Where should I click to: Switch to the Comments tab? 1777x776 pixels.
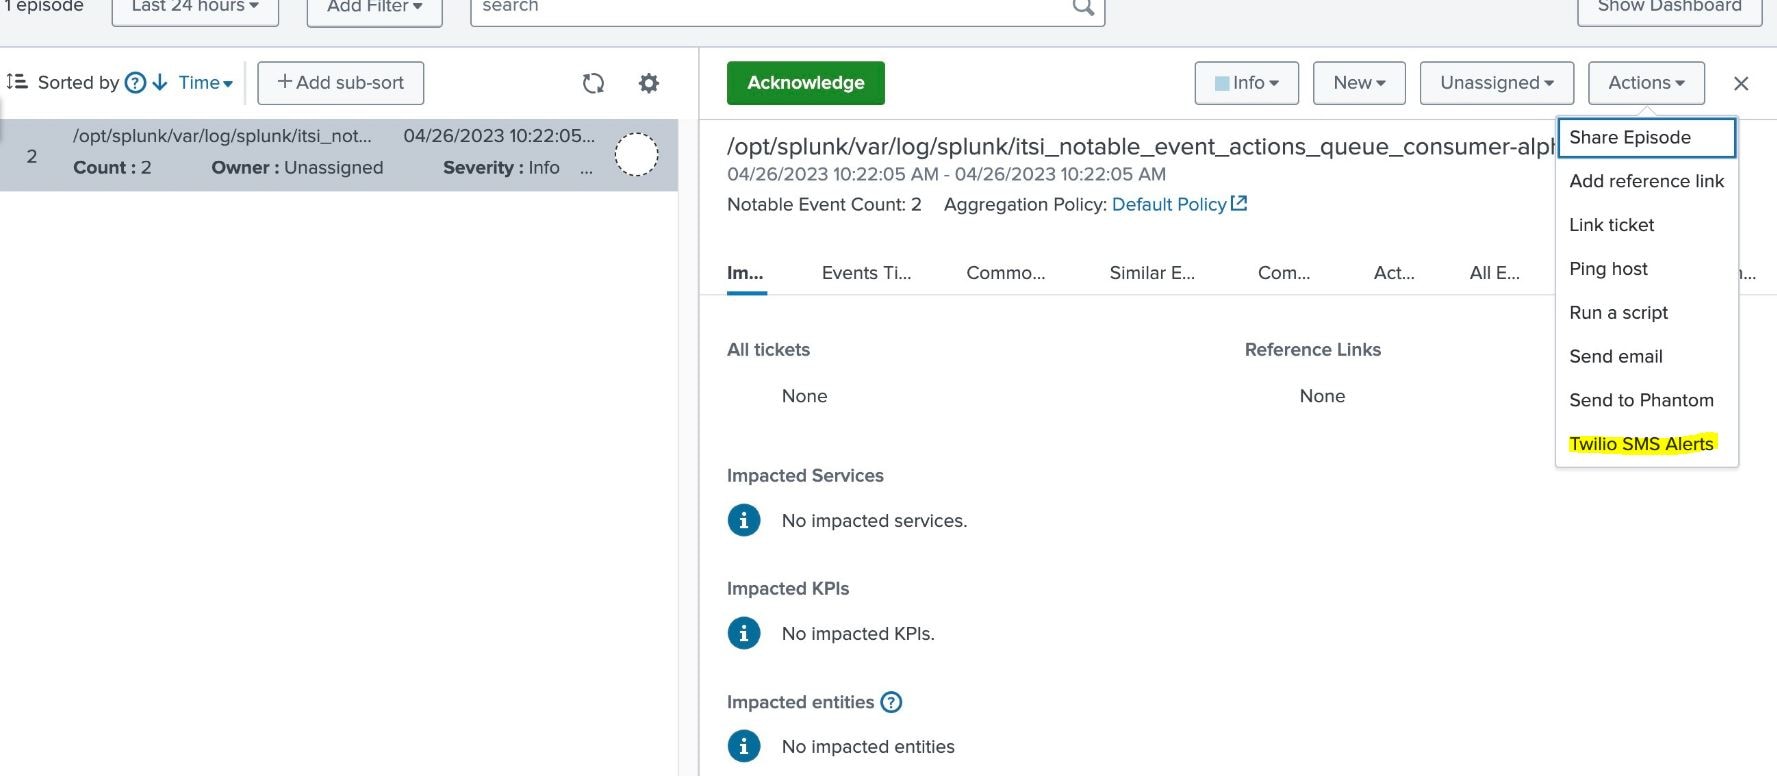point(1284,273)
